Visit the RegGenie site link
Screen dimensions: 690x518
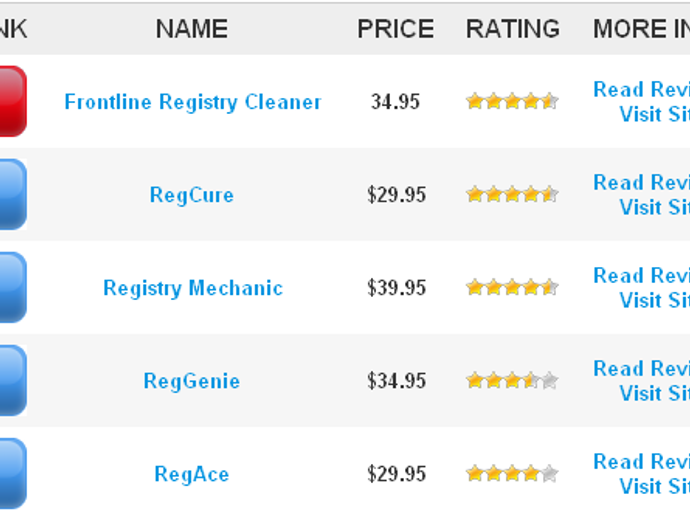coord(654,393)
